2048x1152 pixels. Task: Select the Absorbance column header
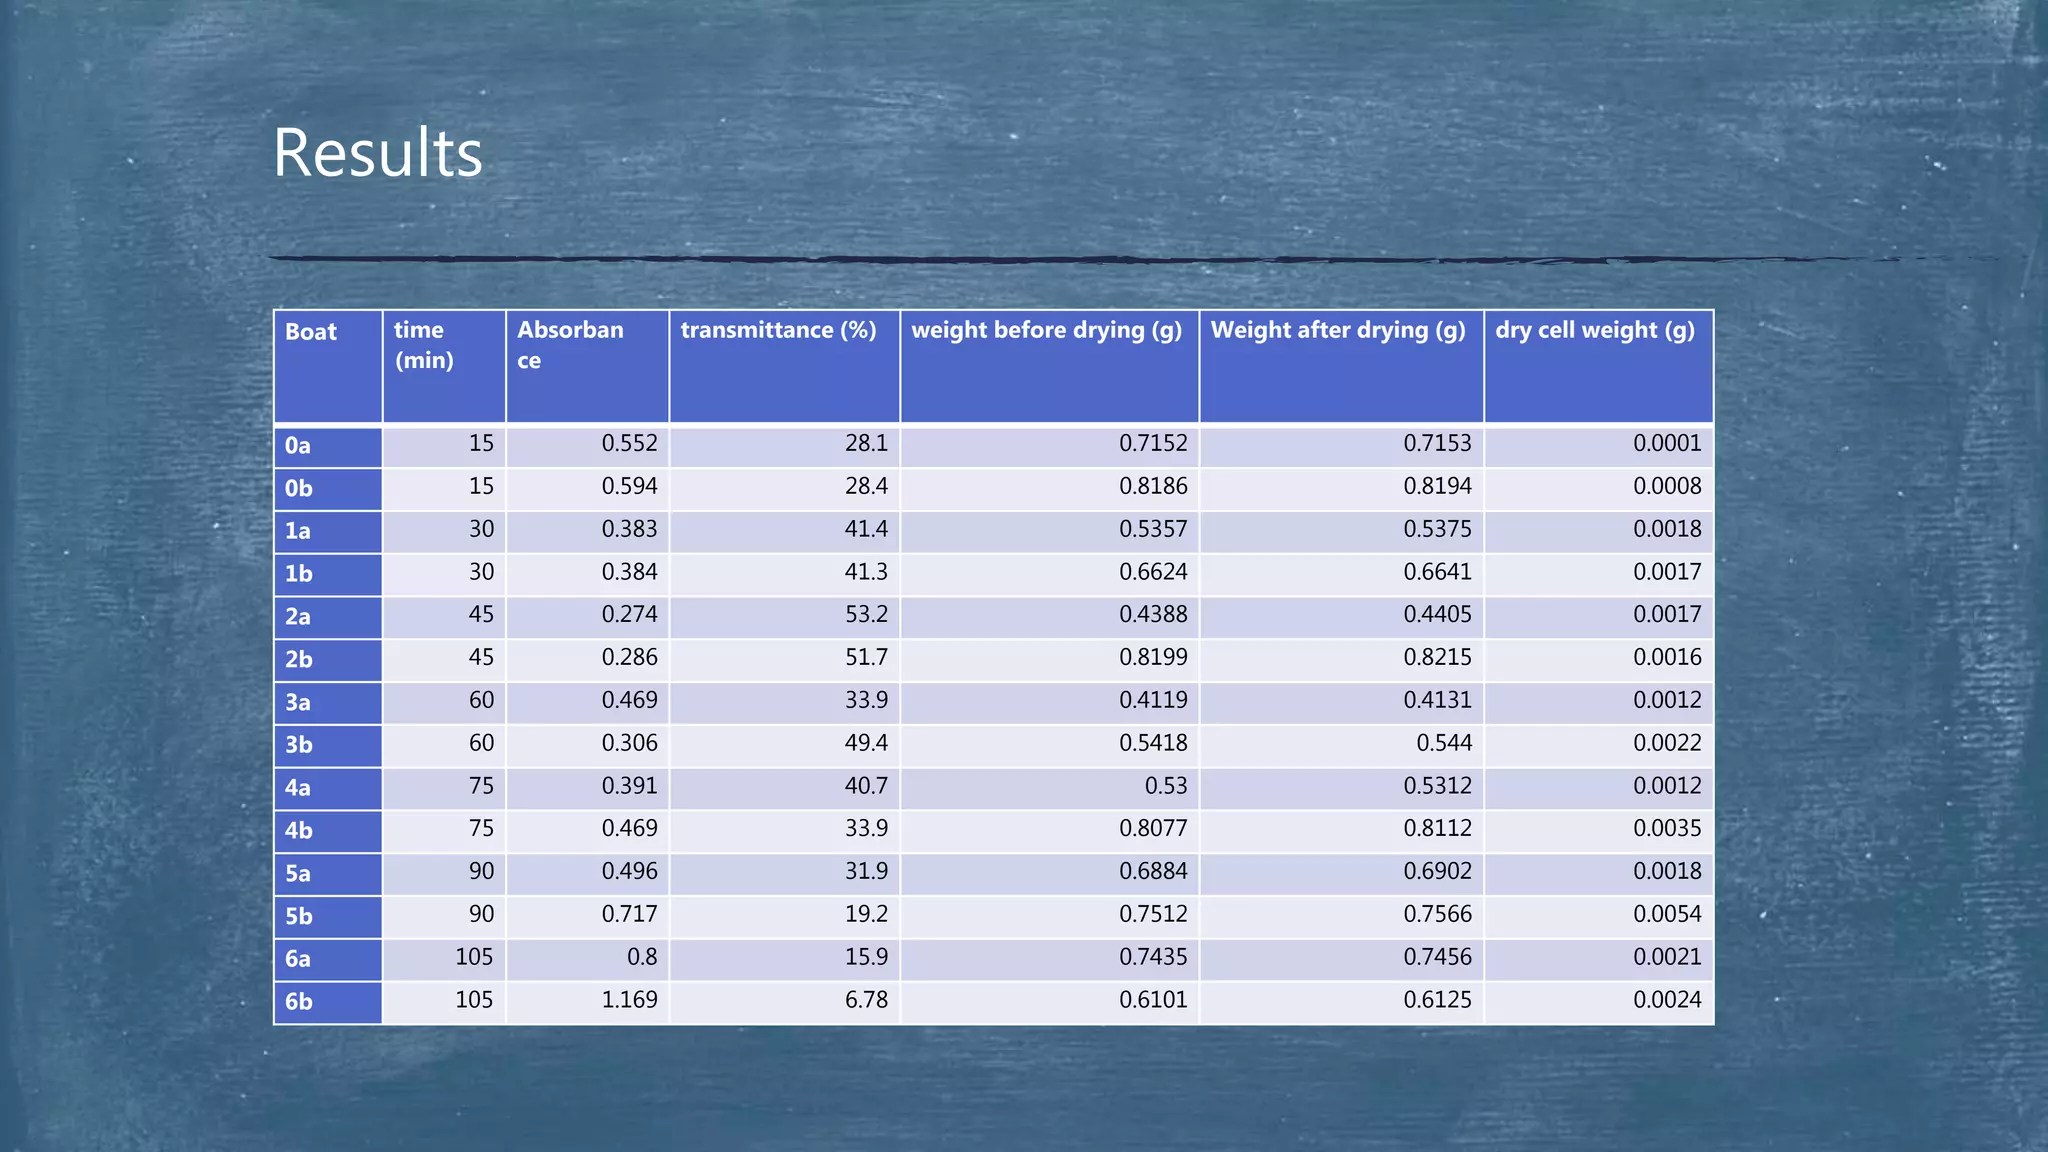coord(570,345)
